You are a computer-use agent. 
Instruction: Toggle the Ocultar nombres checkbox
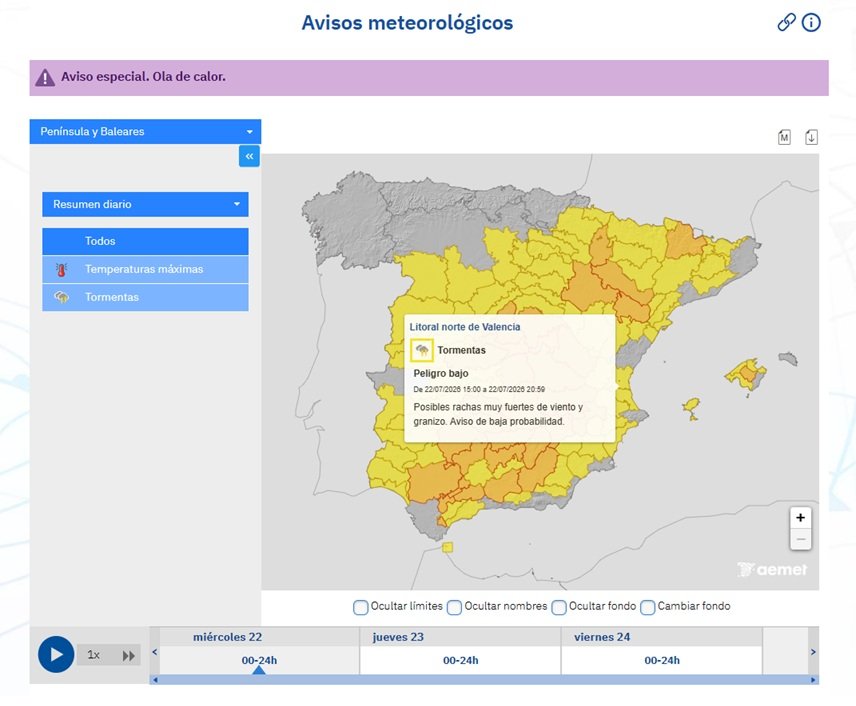click(454, 607)
